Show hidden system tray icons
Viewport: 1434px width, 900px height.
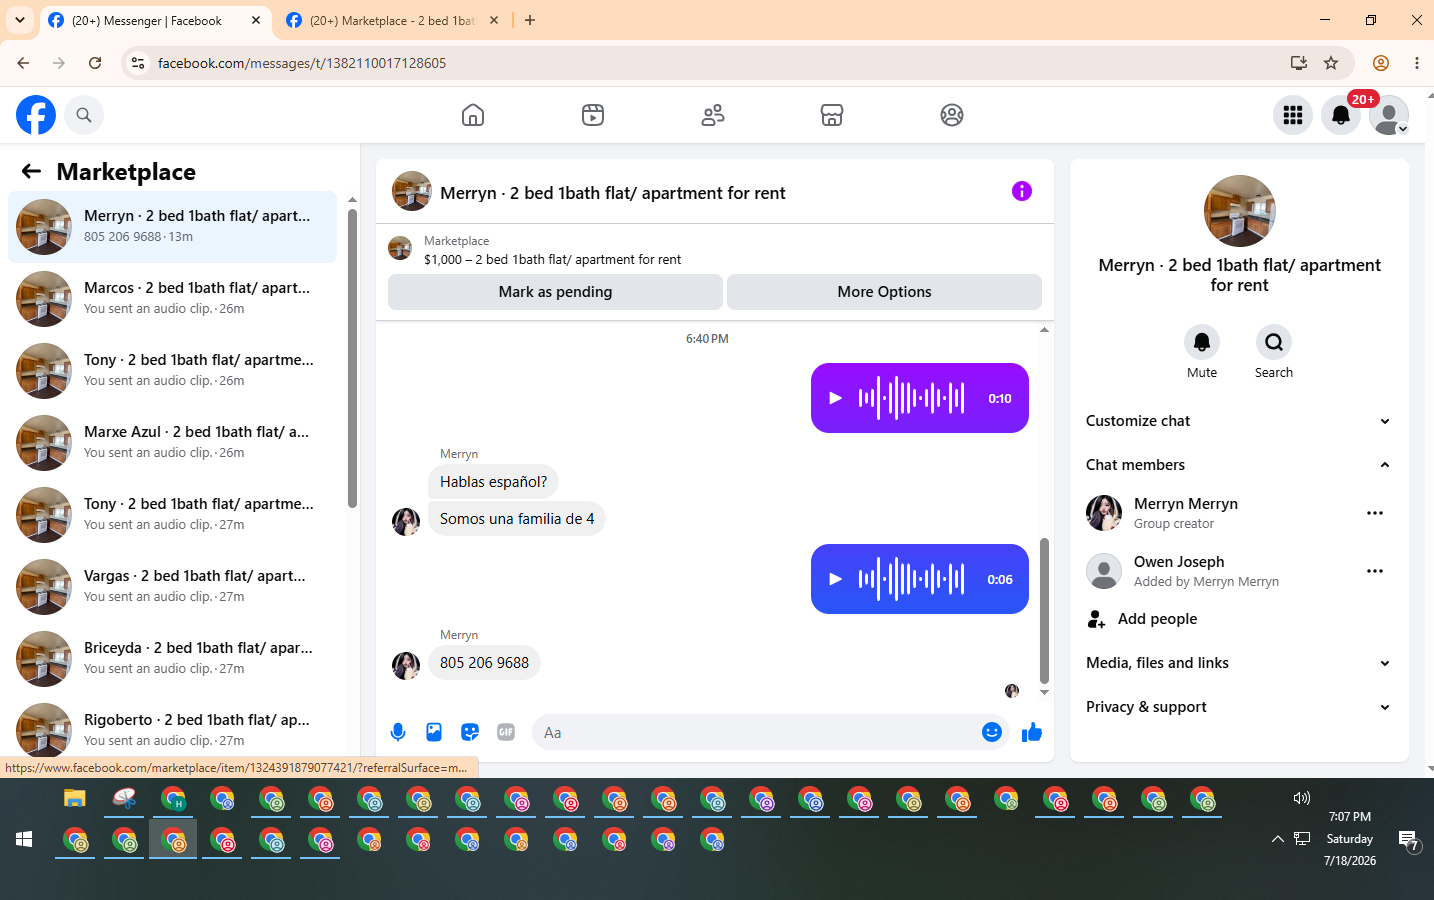point(1277,839)
